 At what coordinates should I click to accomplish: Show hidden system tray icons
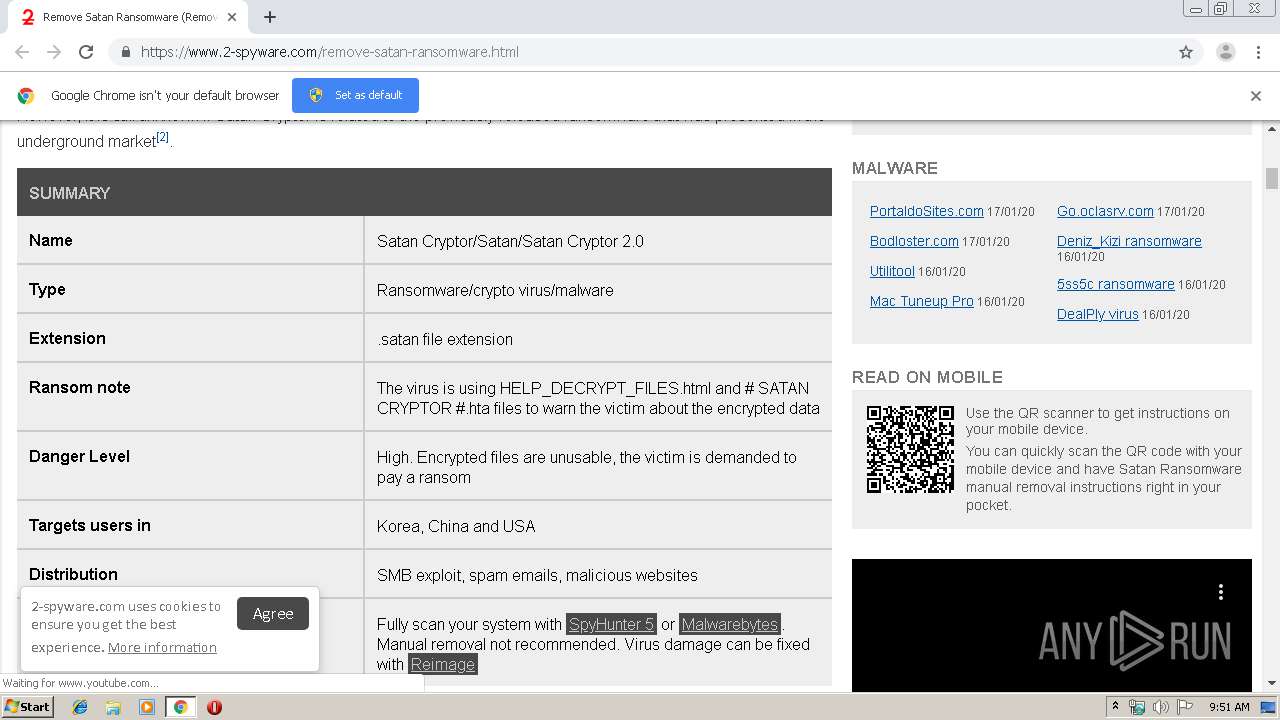(1115, 707)
